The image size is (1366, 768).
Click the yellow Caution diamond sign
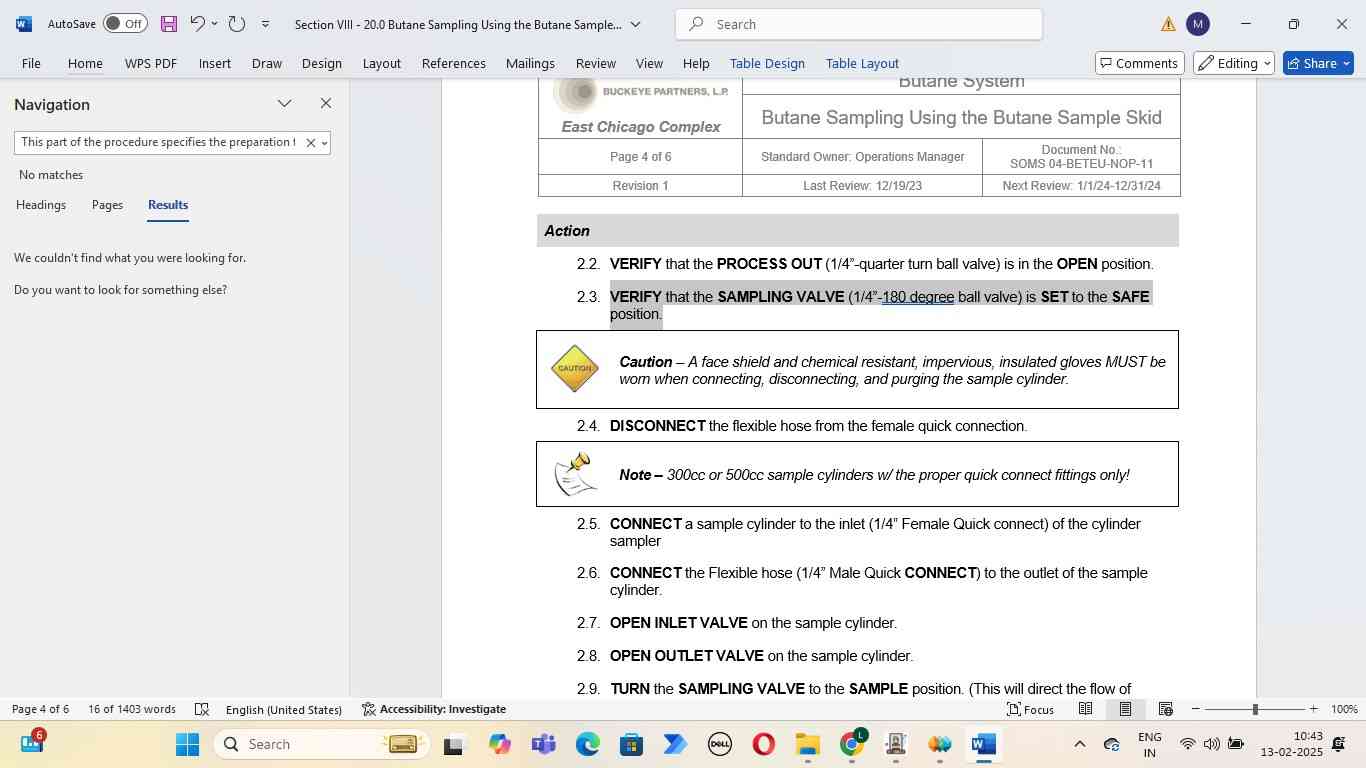tap(575, 369)
